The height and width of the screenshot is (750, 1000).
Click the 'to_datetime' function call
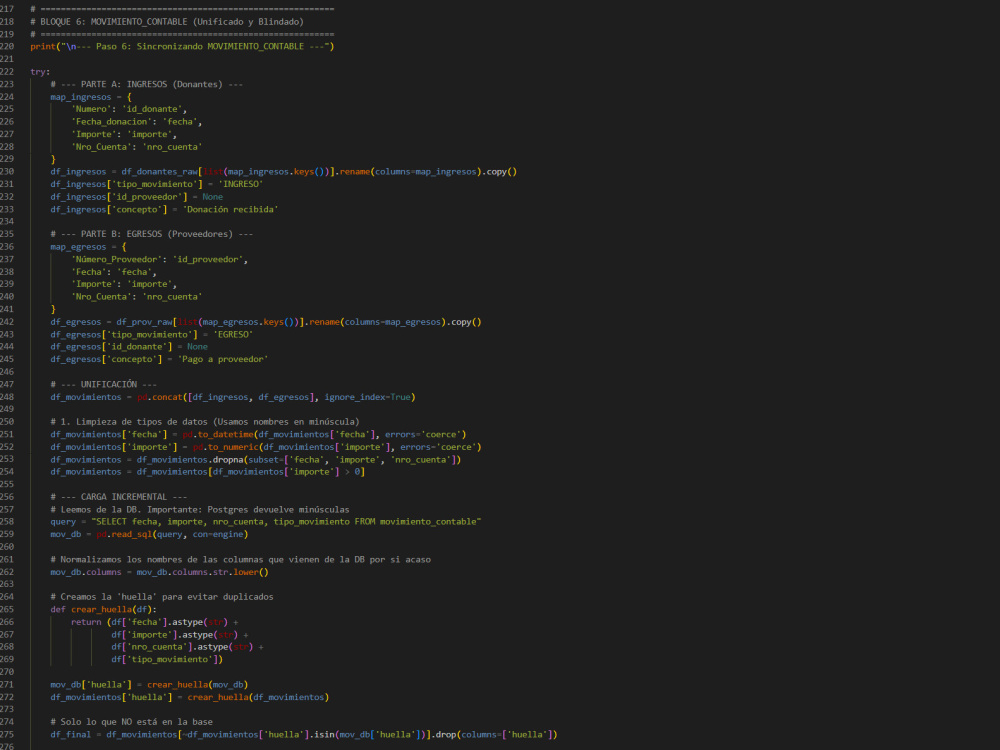coord(225,434)
